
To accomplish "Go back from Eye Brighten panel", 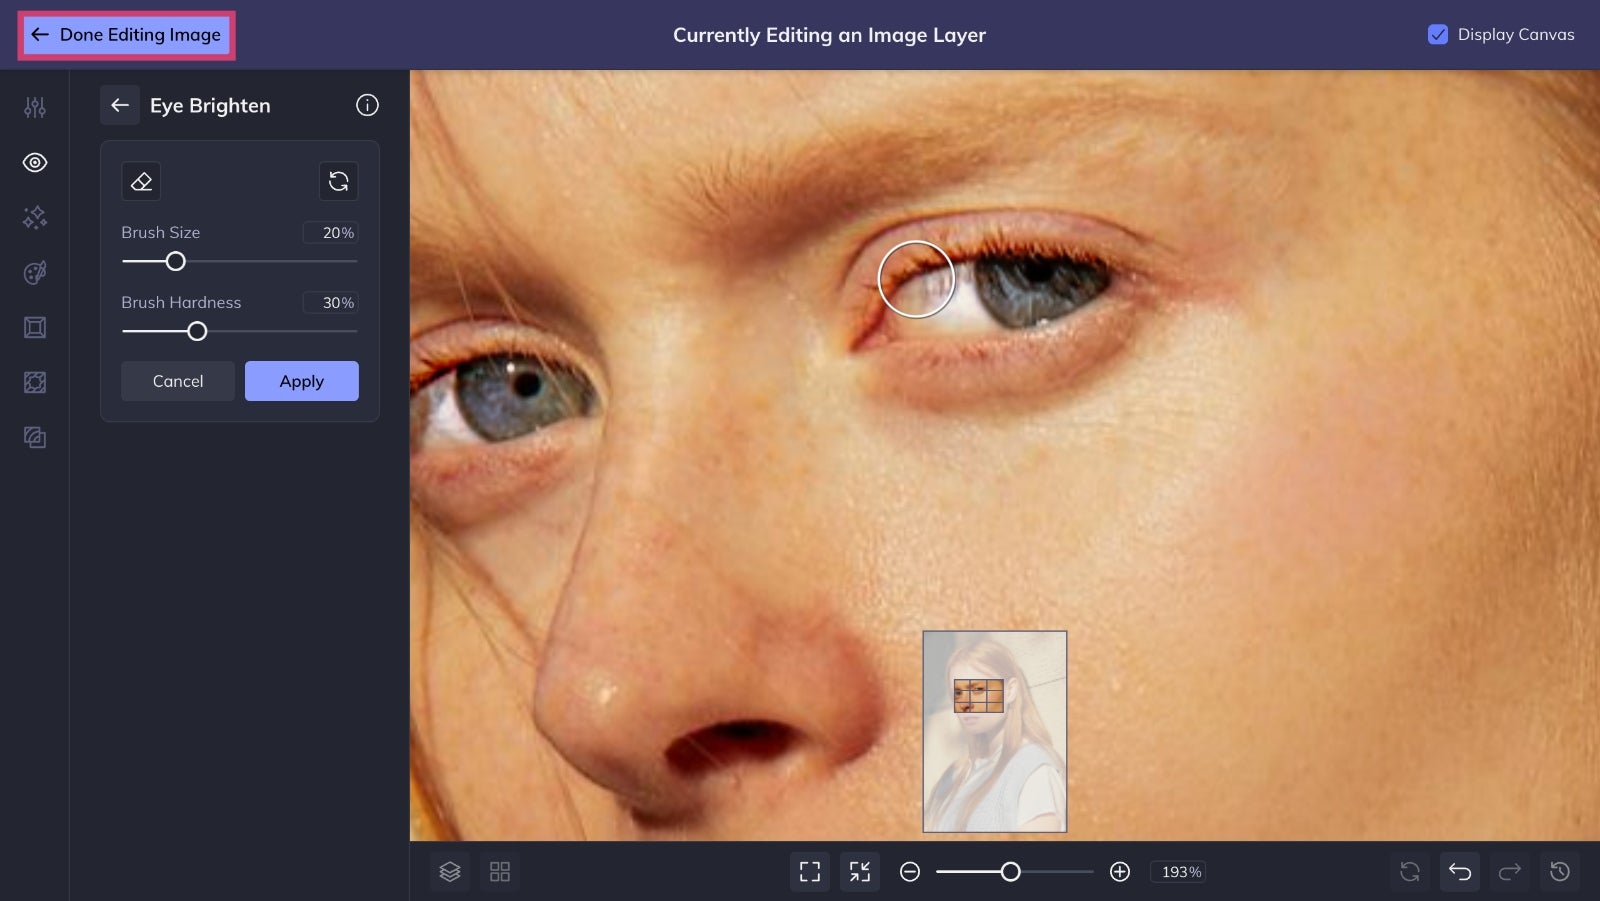I will (x=120, y=105).
